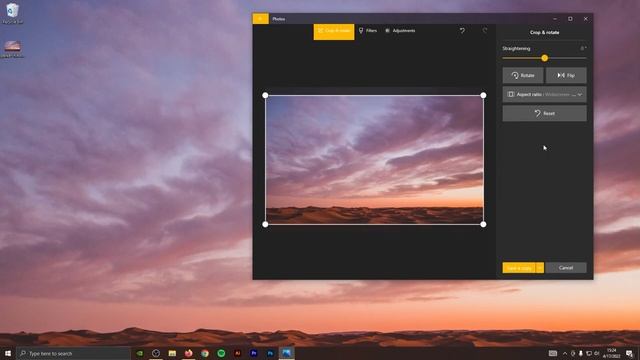Open the Action Center notifications

click(629, 353)
